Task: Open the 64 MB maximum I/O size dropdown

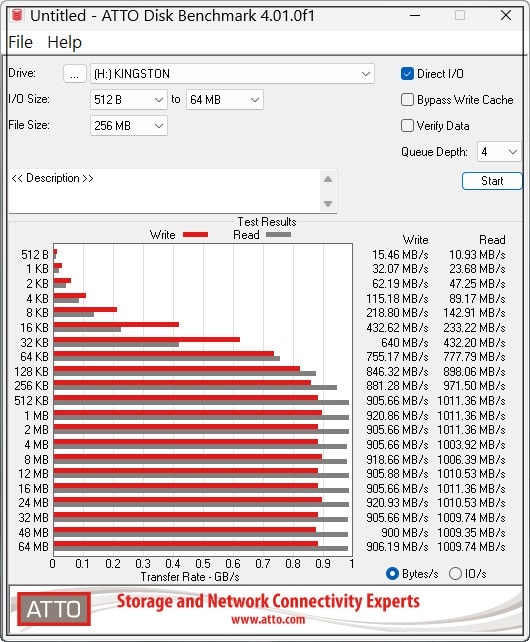Action: tap(224, 100)
